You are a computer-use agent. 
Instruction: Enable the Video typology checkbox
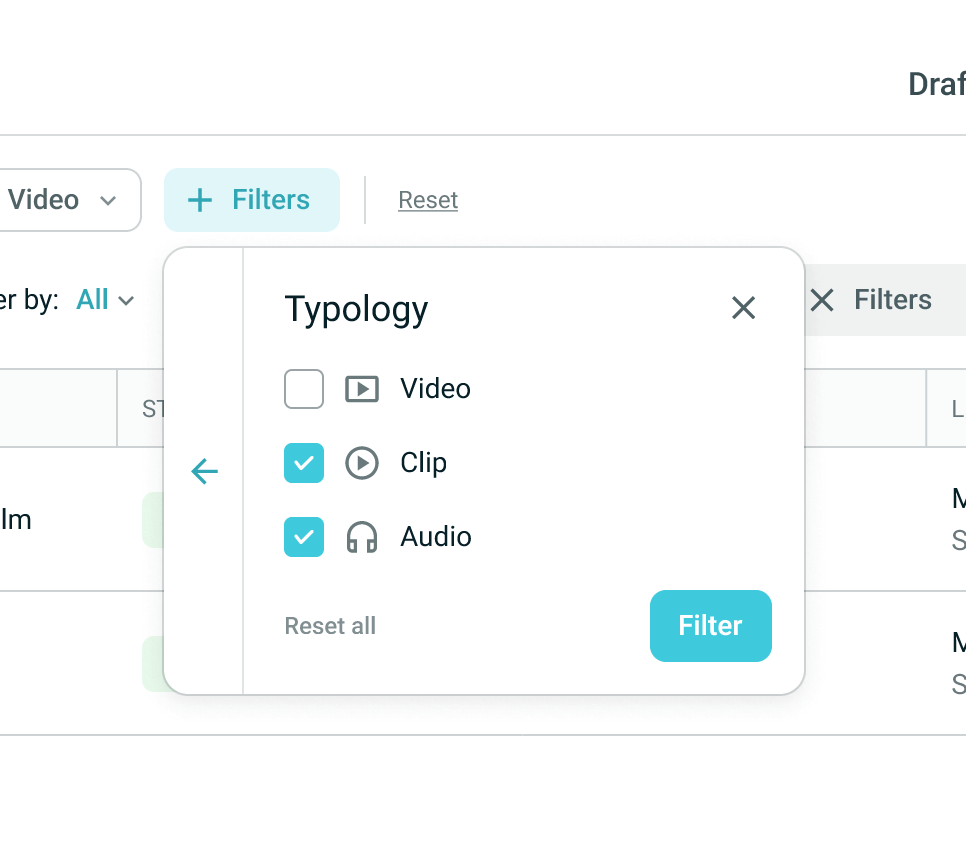304,389
